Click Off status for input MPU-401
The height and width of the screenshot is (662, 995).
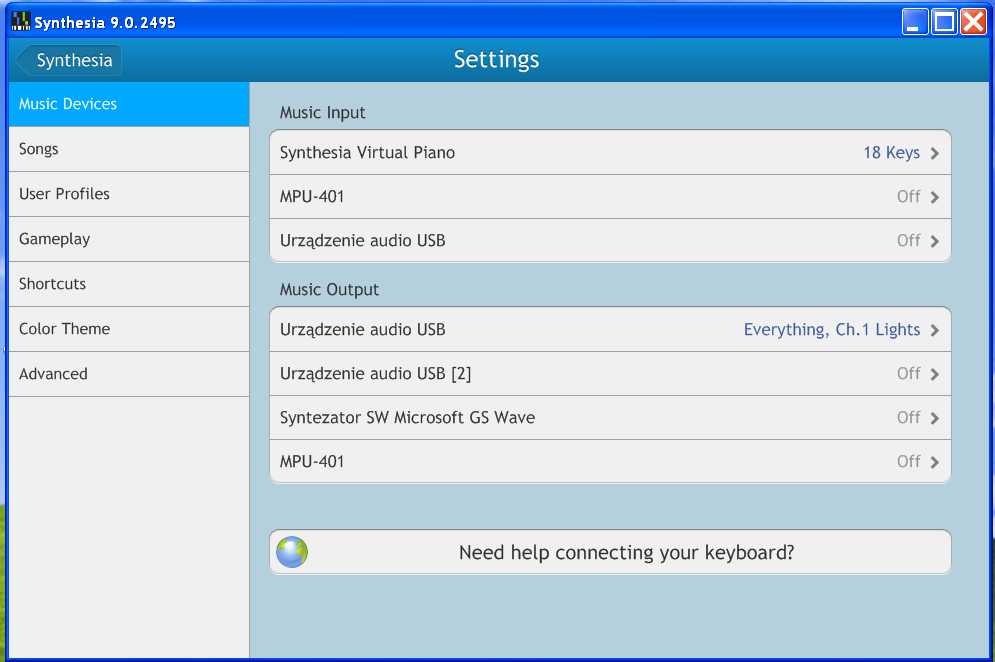pos(909,197)
